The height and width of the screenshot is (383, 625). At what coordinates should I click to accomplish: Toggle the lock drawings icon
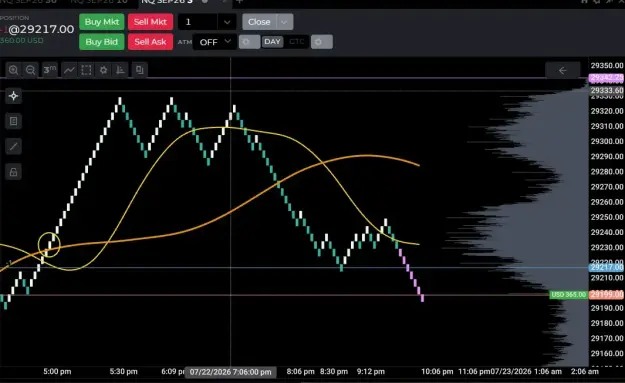pyautogui.click(x=14, y=172)
